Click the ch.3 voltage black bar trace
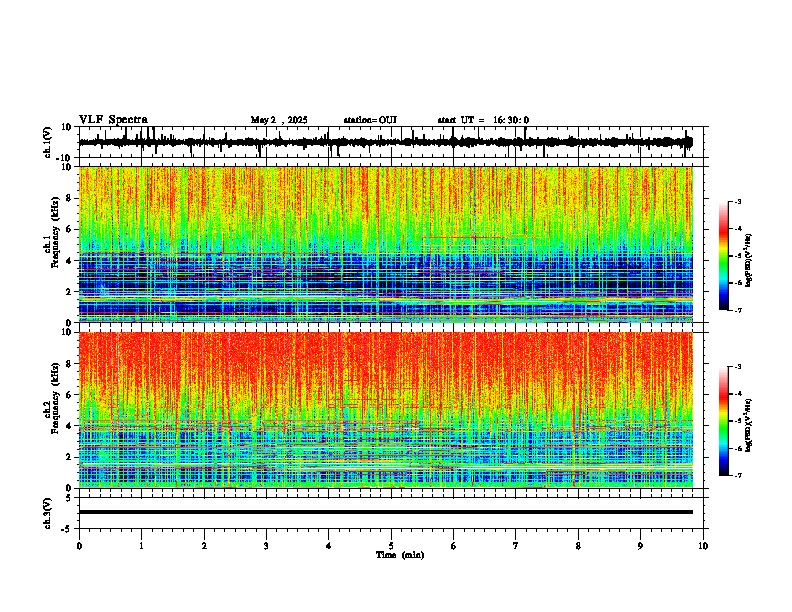 386,512
